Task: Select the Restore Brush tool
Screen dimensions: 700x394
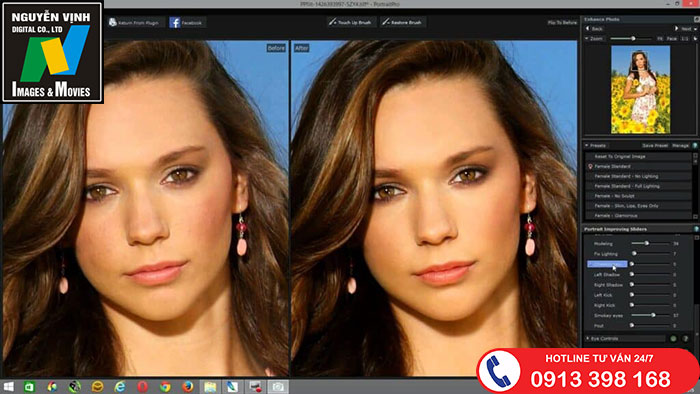Action: click(403, 22)
